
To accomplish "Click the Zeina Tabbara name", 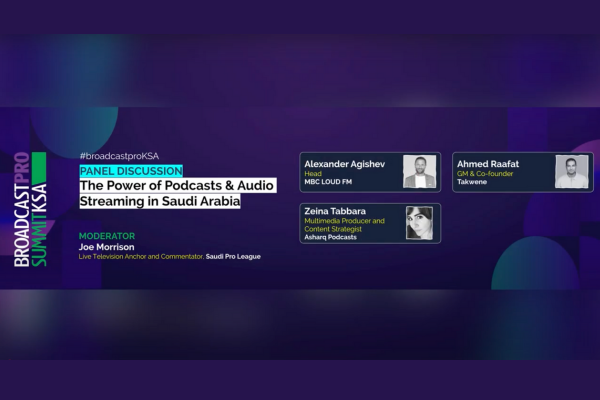I will 335,211.
